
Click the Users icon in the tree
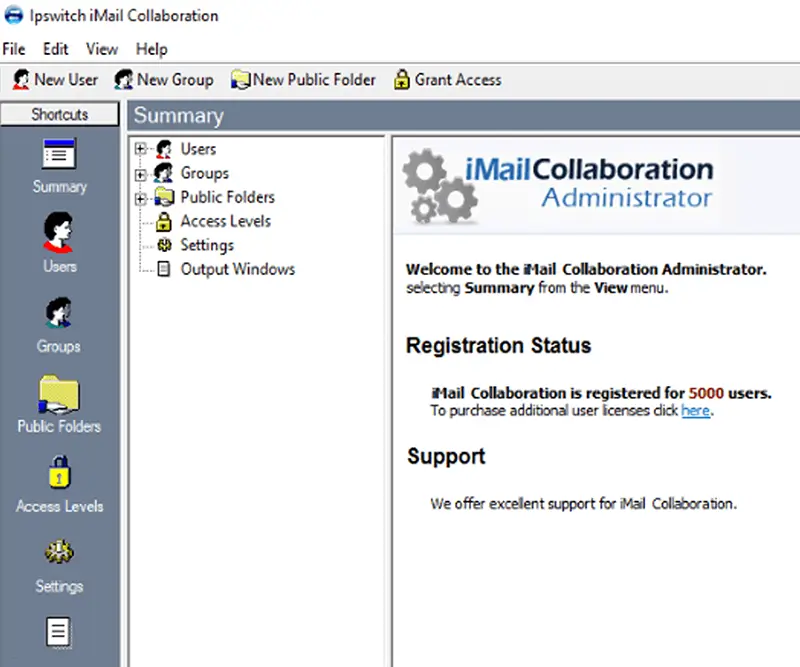(164, 149)
